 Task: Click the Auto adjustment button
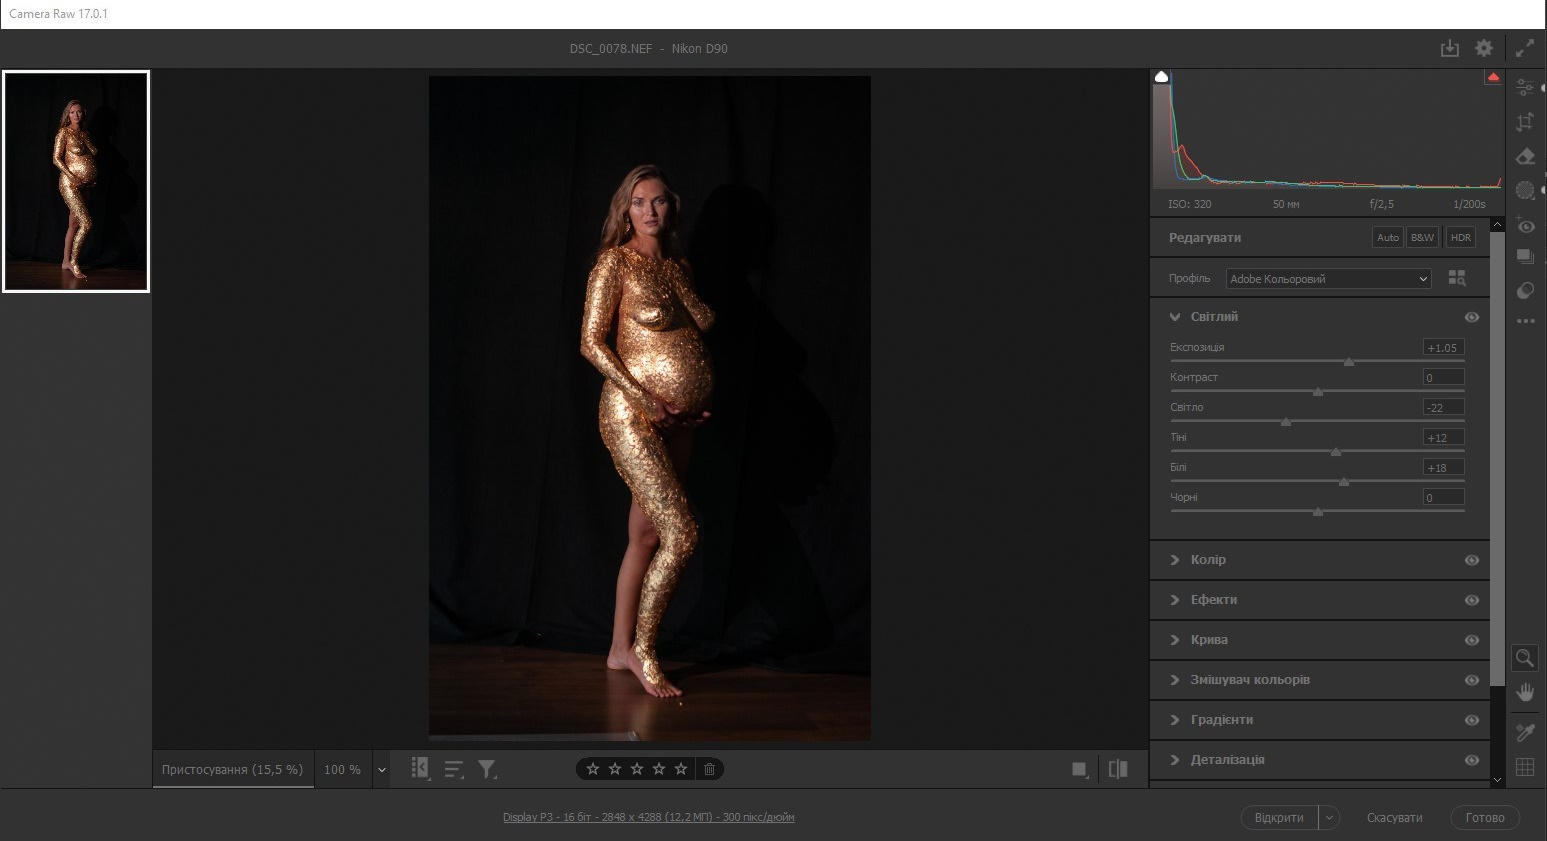(x=1388, y=238)
